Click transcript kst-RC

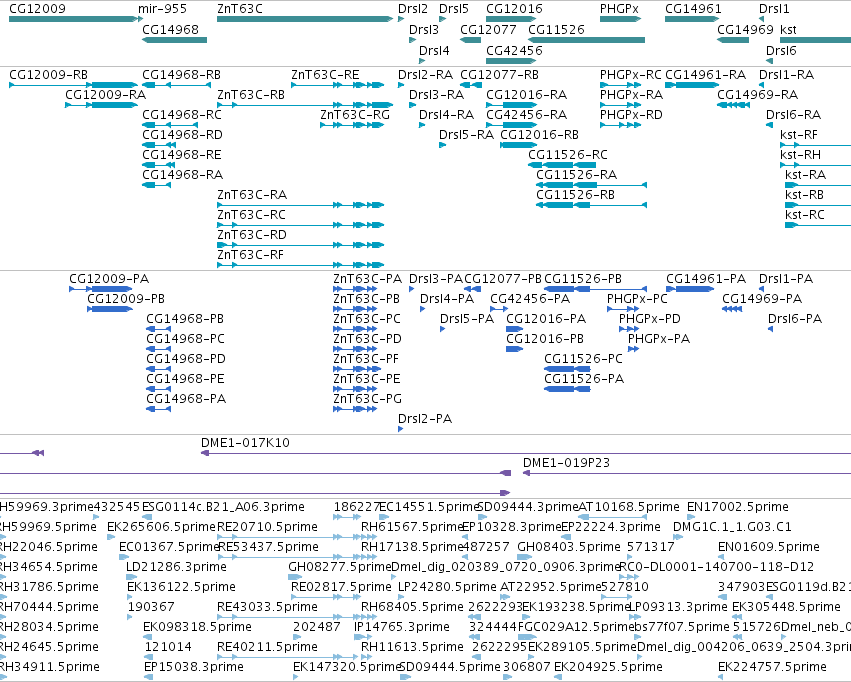tap(818, 225)
